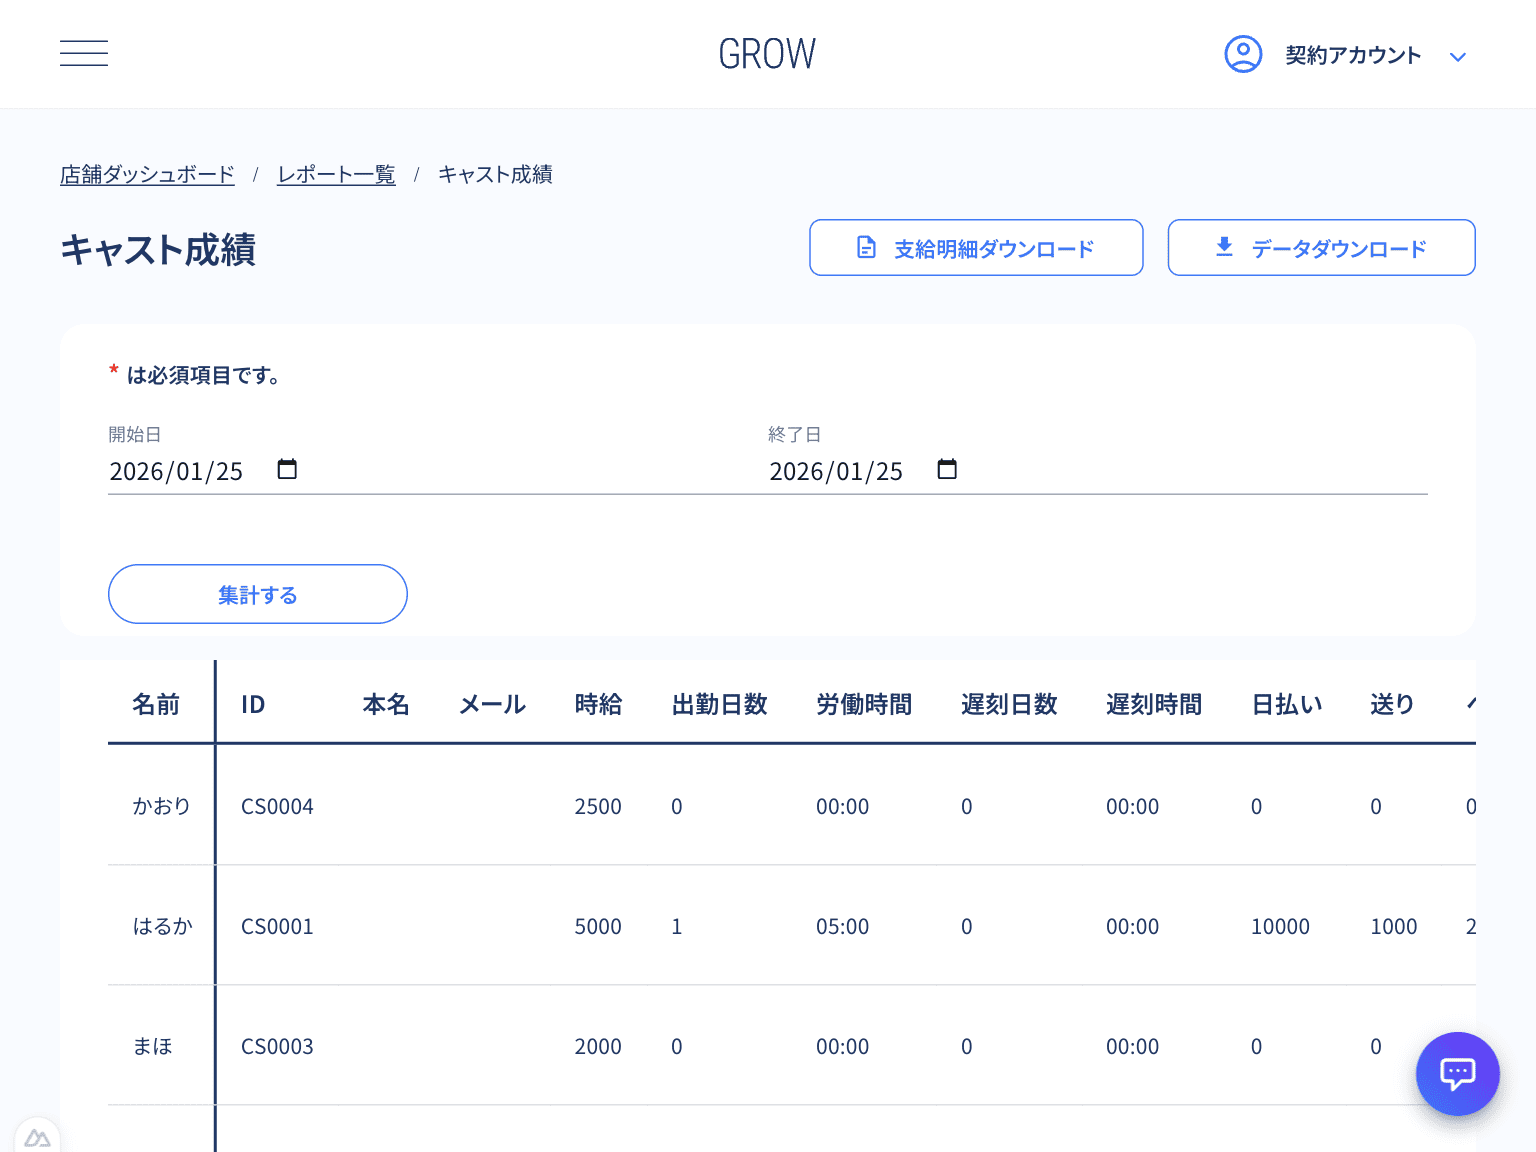Open the hamburger navigation menu

click(84, 53)
